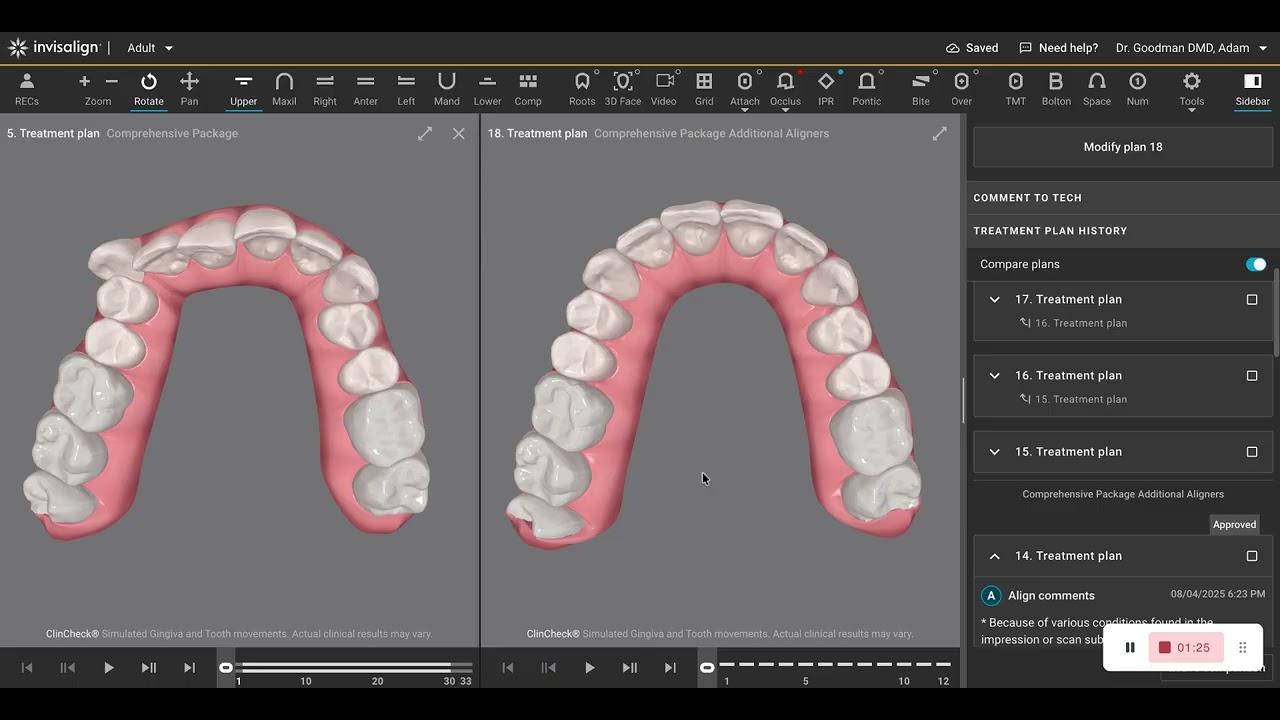Screen dimensions: 1280x720
Task: Toggle the Roots display
Action: tap(582, 88)
